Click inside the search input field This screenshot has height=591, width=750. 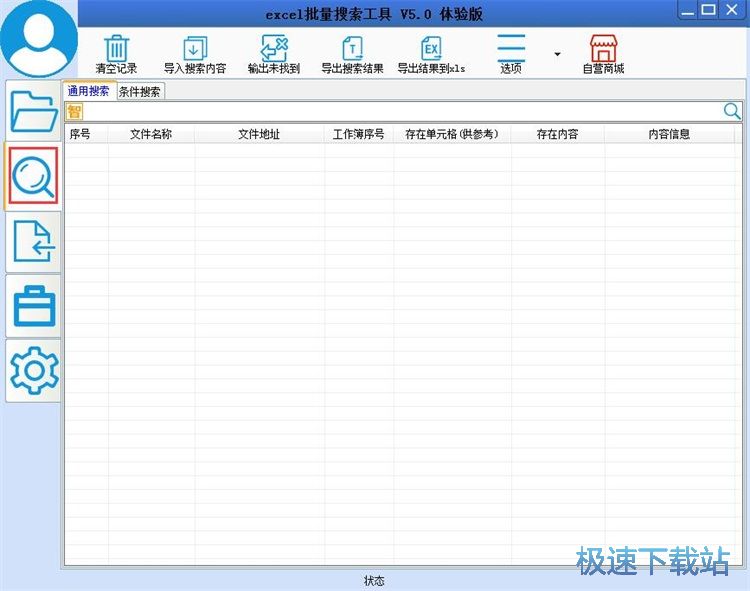(402, 112)
